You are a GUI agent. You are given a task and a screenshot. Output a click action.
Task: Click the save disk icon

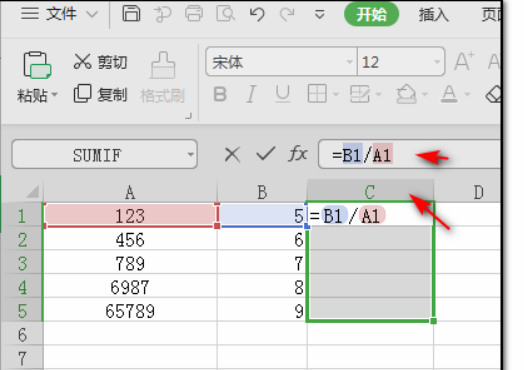(x=131, y=14)
